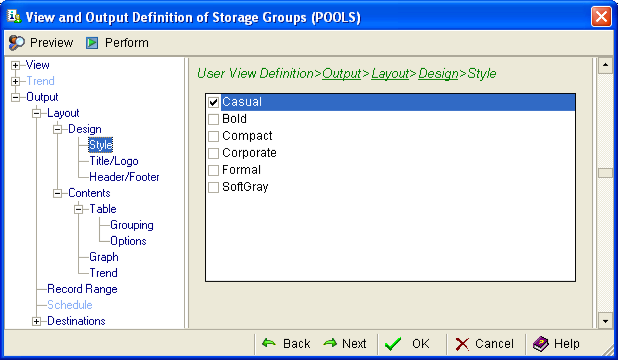Click the Preview magnifier icon

click(17, 43)
